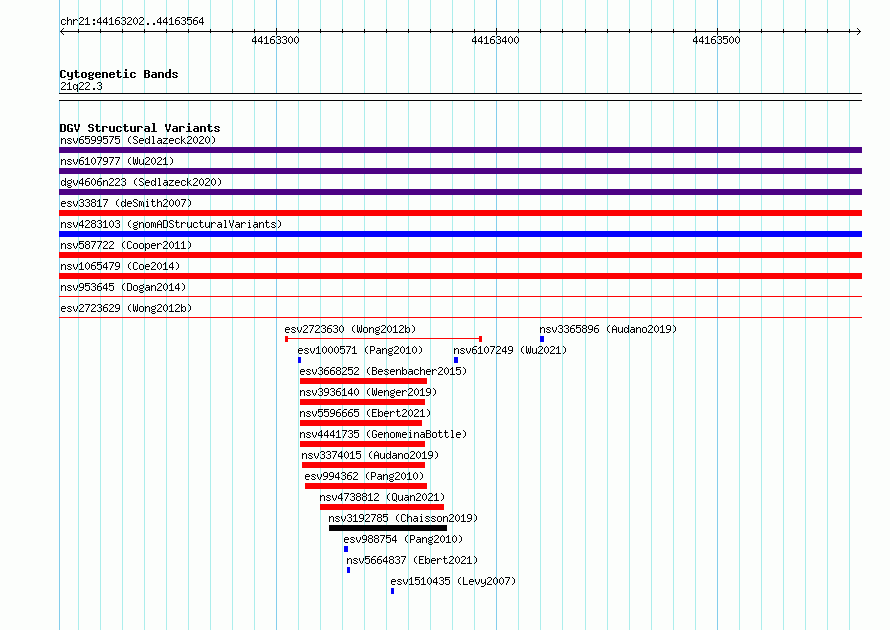Click the esv1510435 (Levy2007) blue marker
Screen dimensions: 890x630
(392, 591)
